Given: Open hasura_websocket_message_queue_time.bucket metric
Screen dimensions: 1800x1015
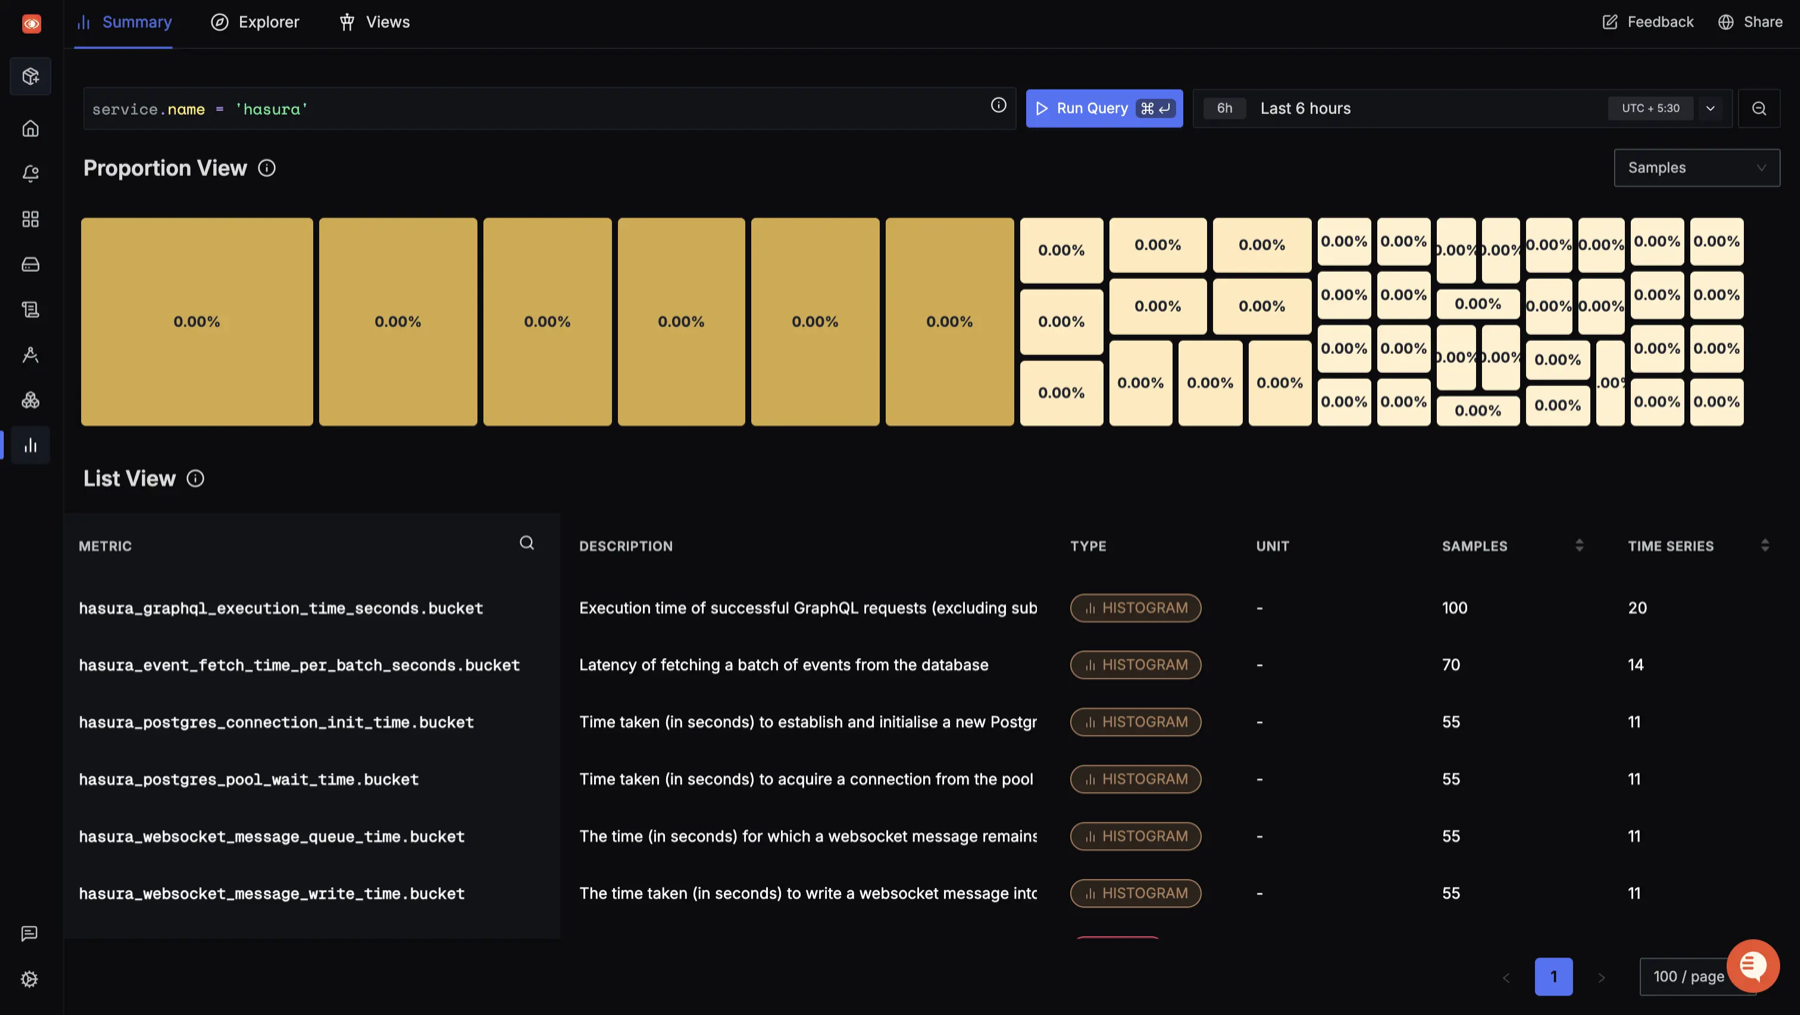Looking at the screenshot, I should [x=272, y=836].
